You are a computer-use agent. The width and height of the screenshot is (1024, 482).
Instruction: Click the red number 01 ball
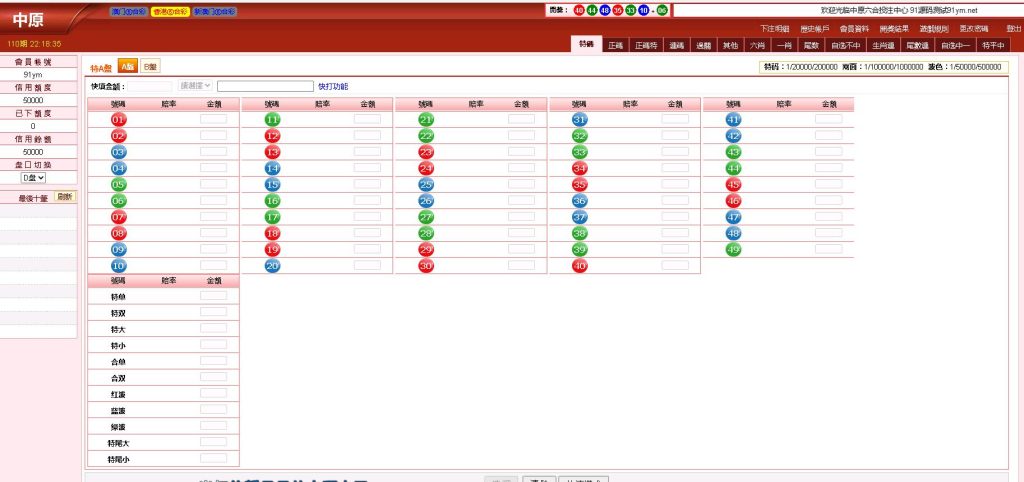(119, 119)
